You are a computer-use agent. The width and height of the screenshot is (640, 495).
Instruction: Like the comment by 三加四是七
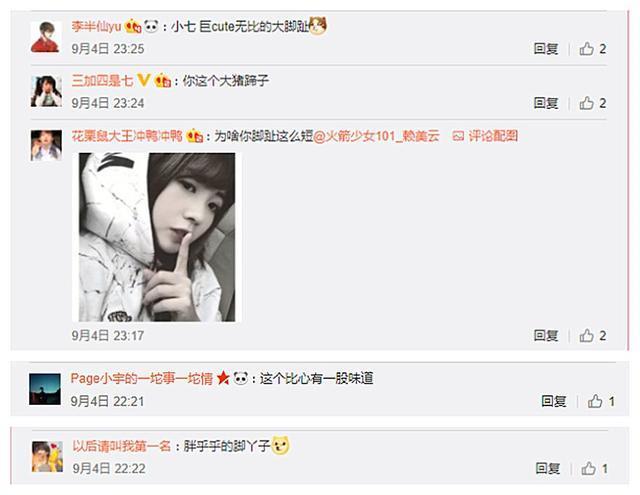593,103
